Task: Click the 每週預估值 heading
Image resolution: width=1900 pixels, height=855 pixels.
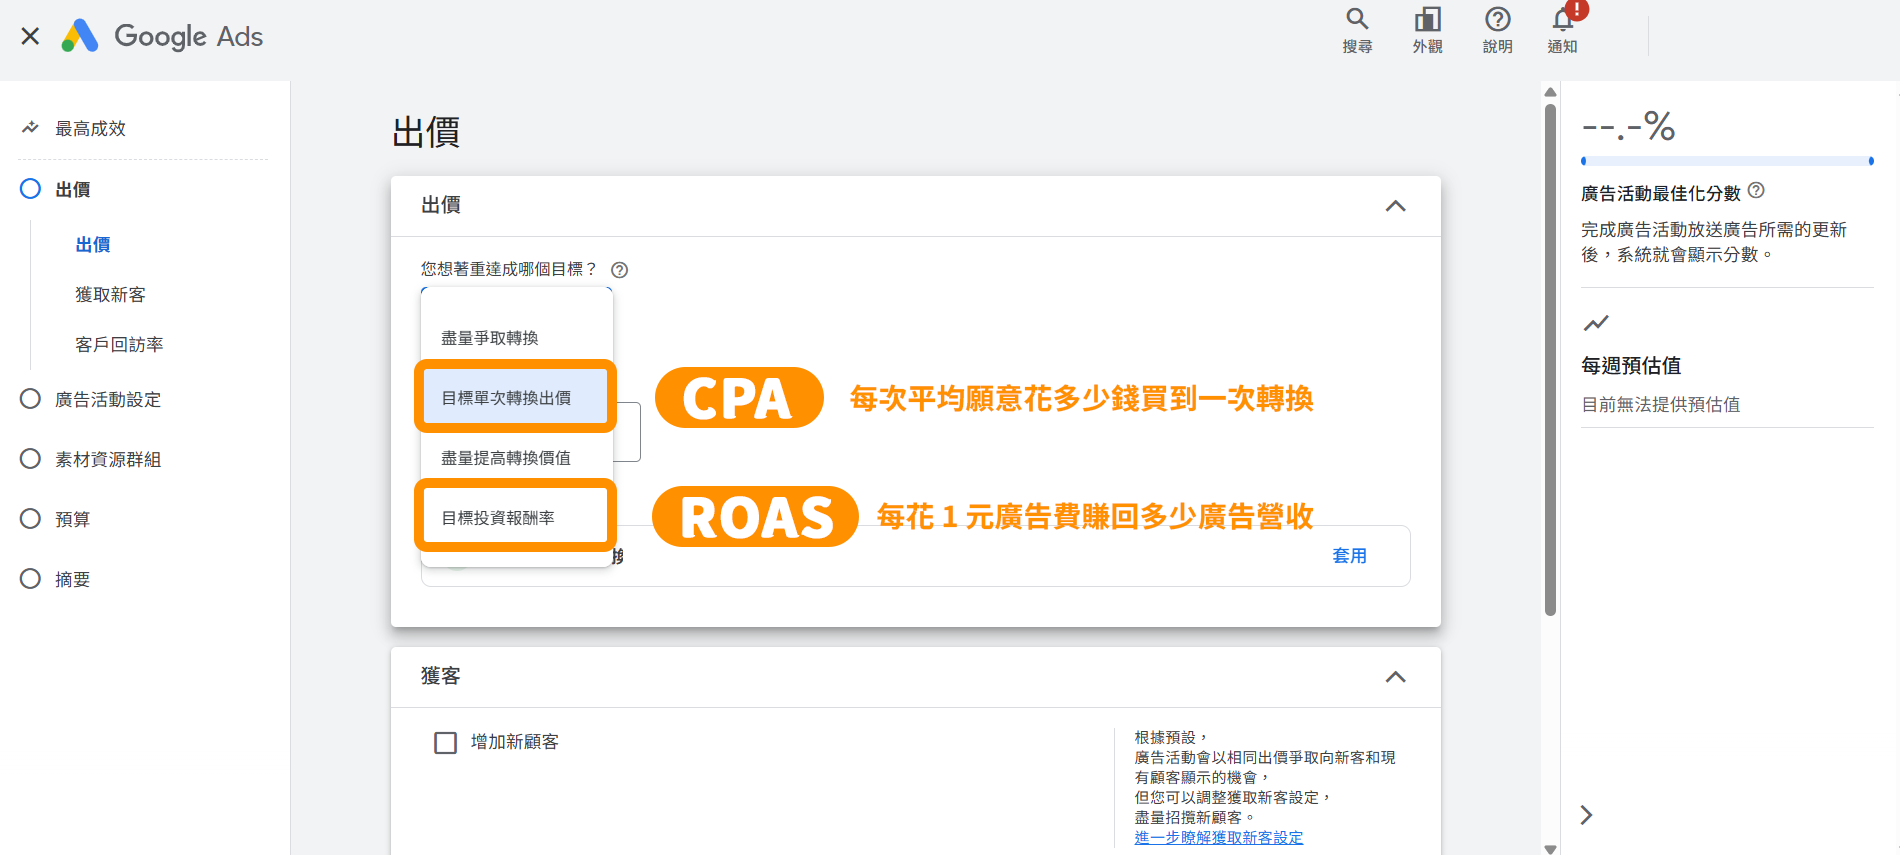Action: click(x=1631, y=365)
